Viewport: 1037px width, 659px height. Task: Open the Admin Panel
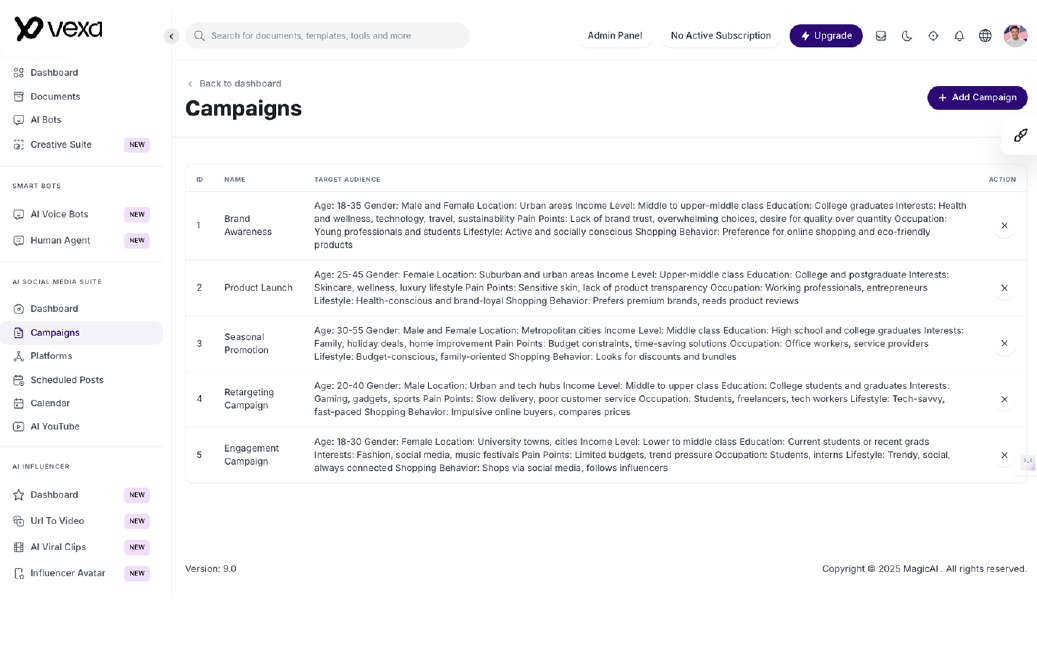pos(614,36)
